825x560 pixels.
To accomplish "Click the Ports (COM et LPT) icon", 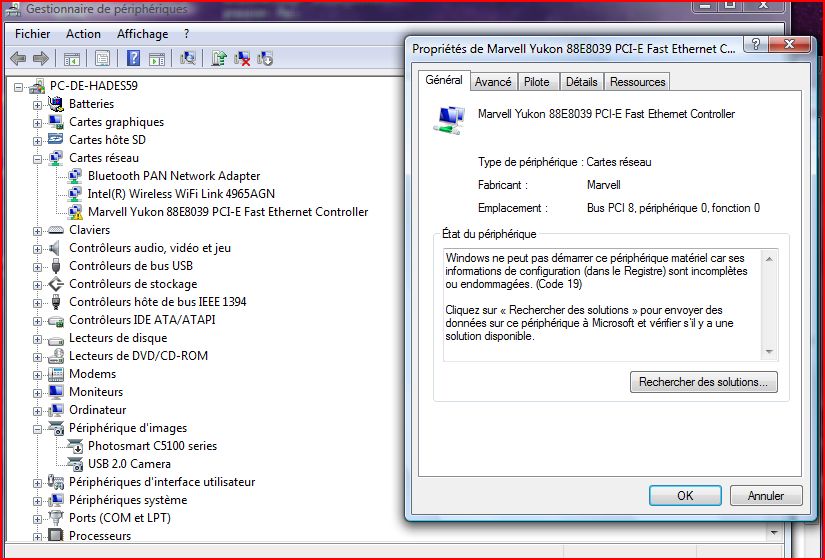I will pos(56,517).
